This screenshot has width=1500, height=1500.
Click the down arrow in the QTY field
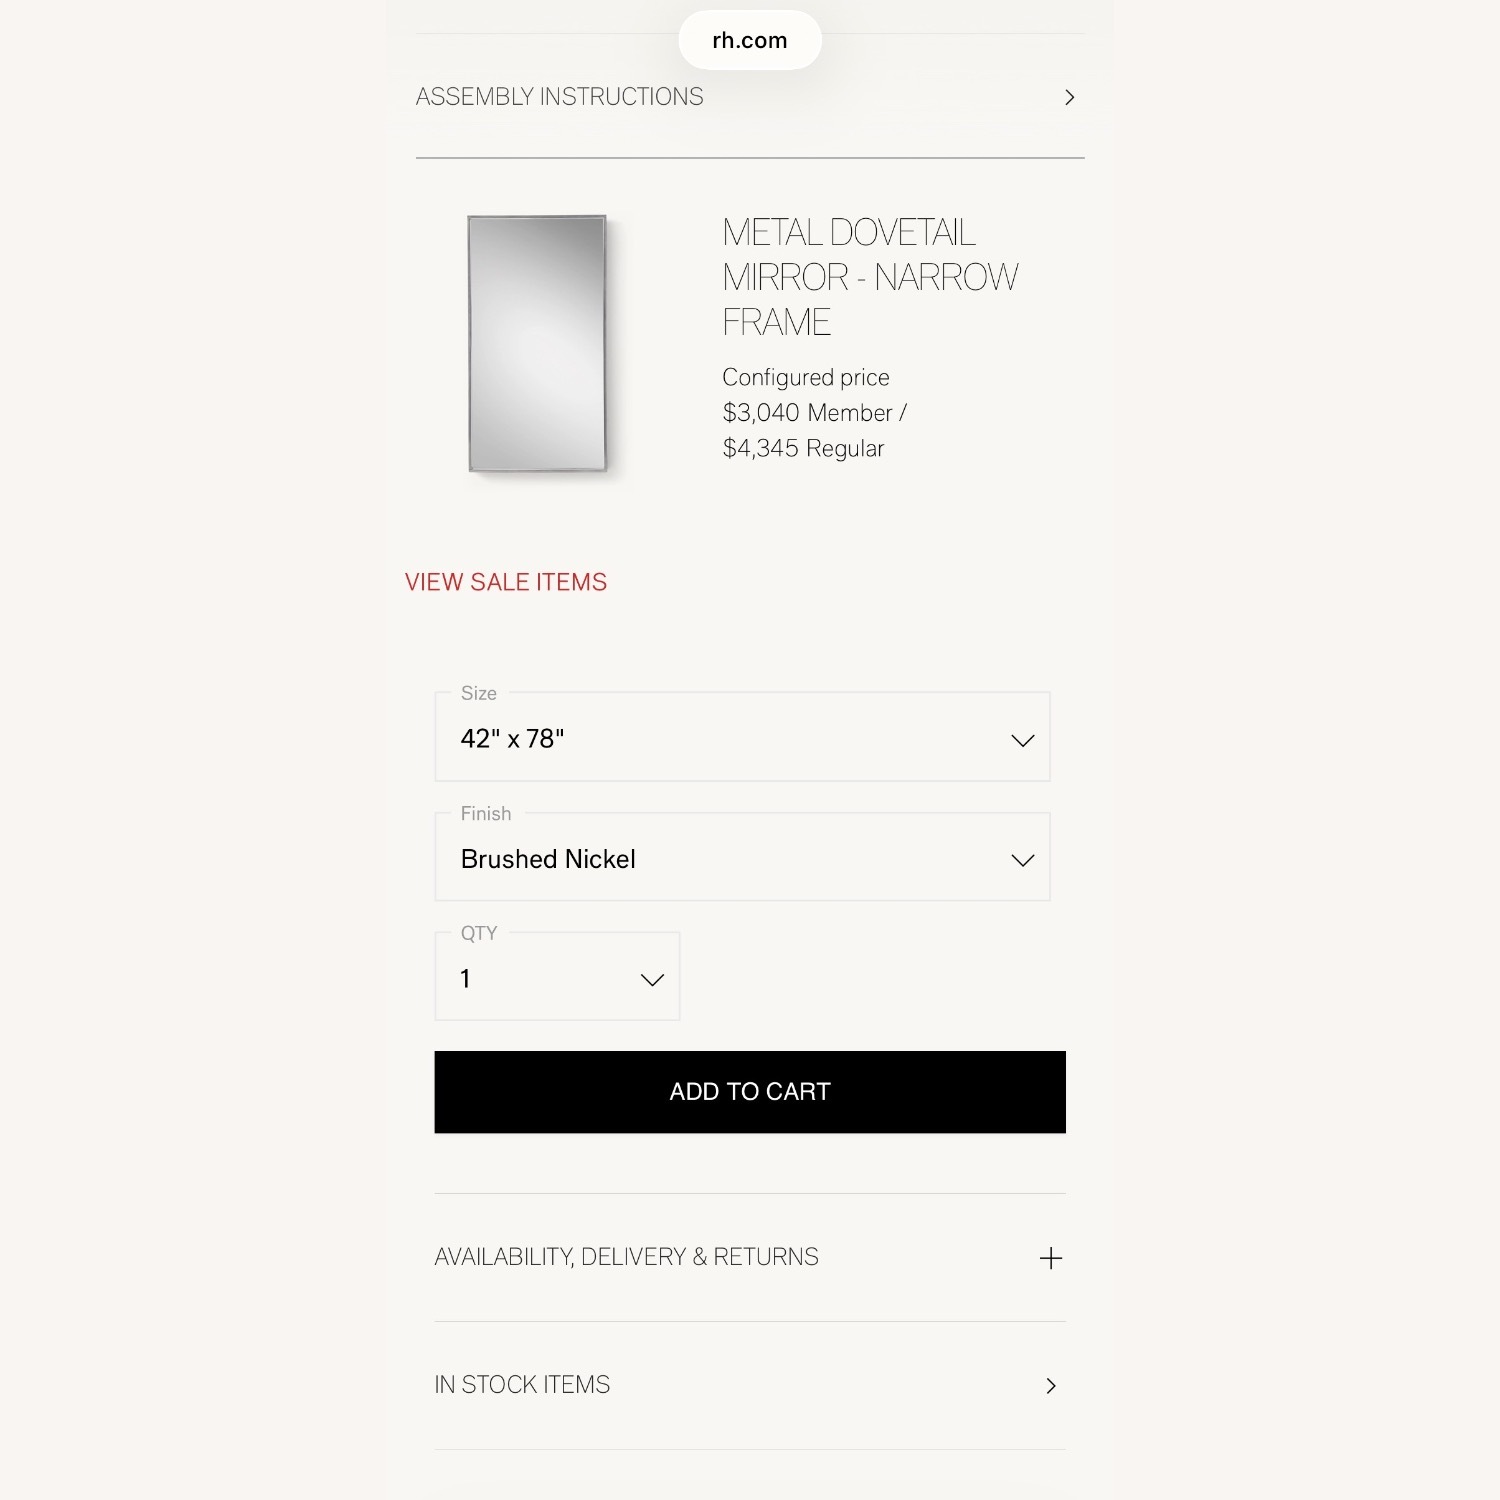pyautogui.click(x=652, y=980)
